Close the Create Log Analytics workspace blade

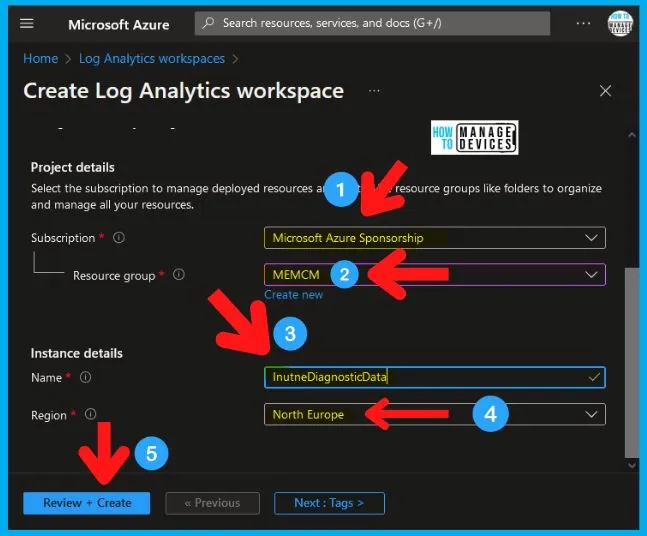pos(605,91)
